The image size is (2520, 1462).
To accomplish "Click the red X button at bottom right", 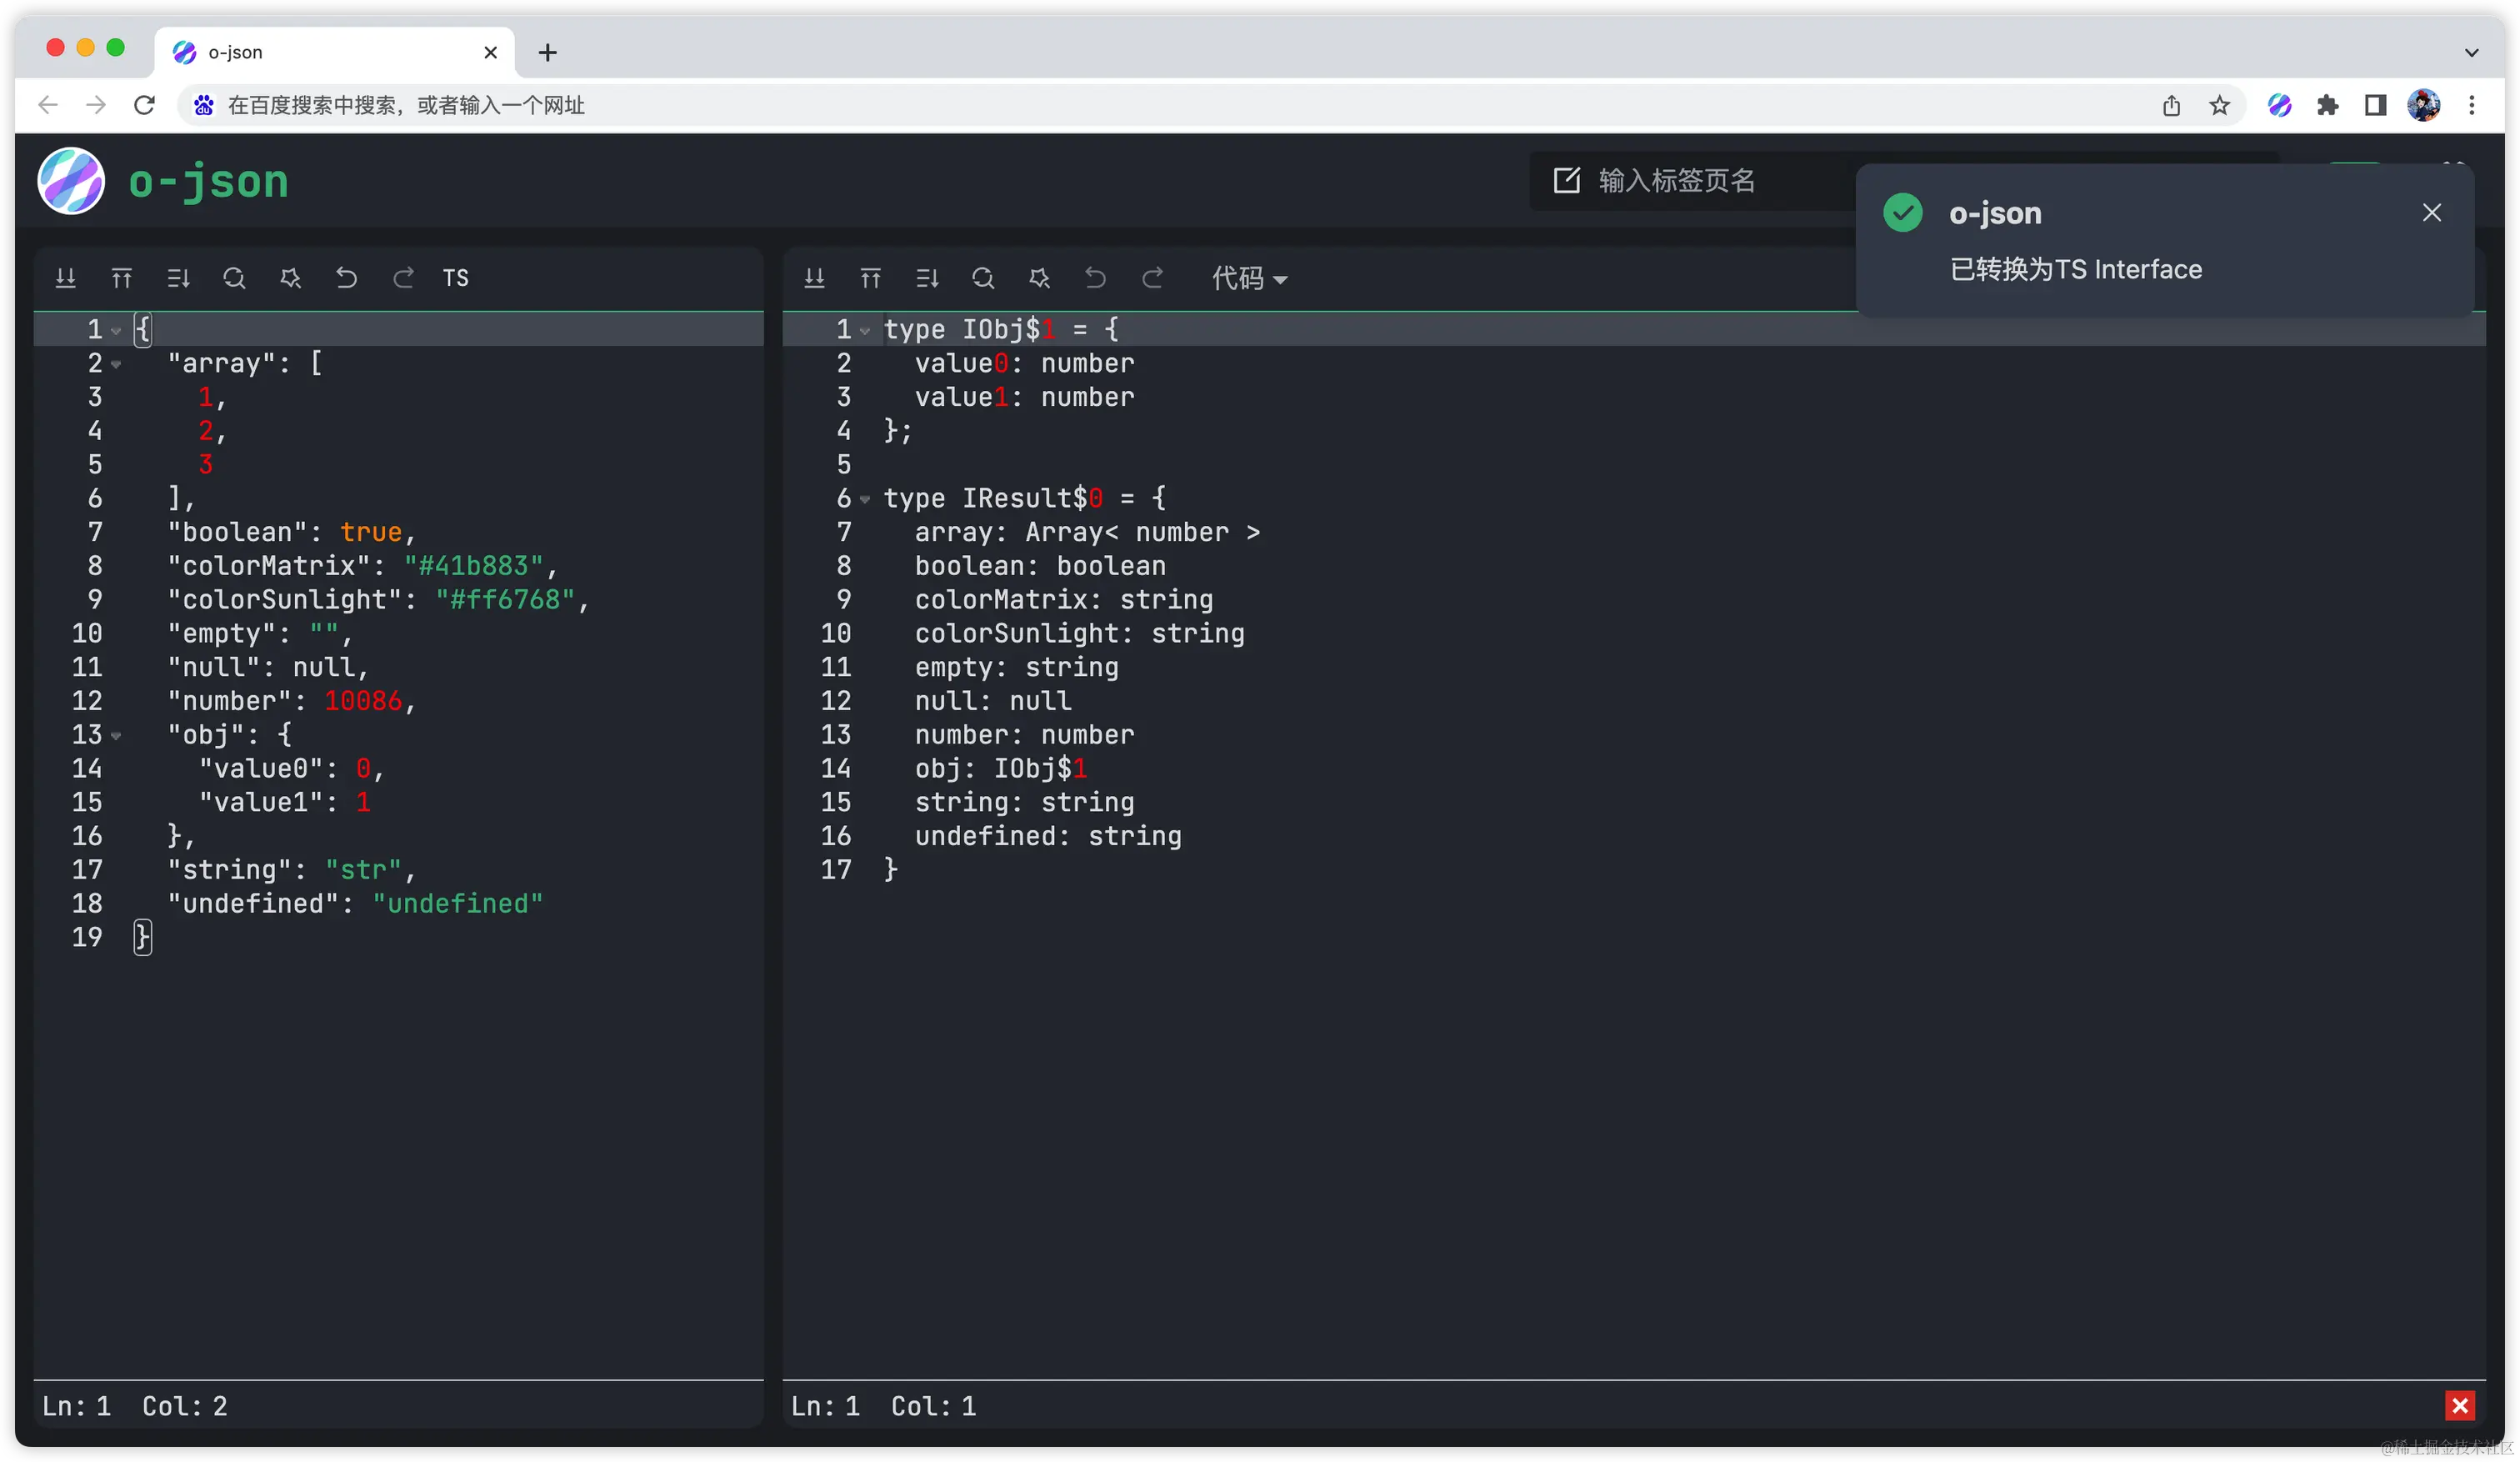I will pos(2459,1405).
